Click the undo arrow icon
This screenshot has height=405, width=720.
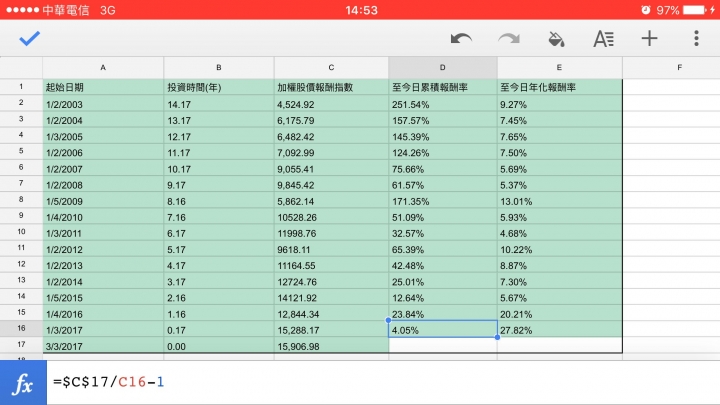[461, 39]
